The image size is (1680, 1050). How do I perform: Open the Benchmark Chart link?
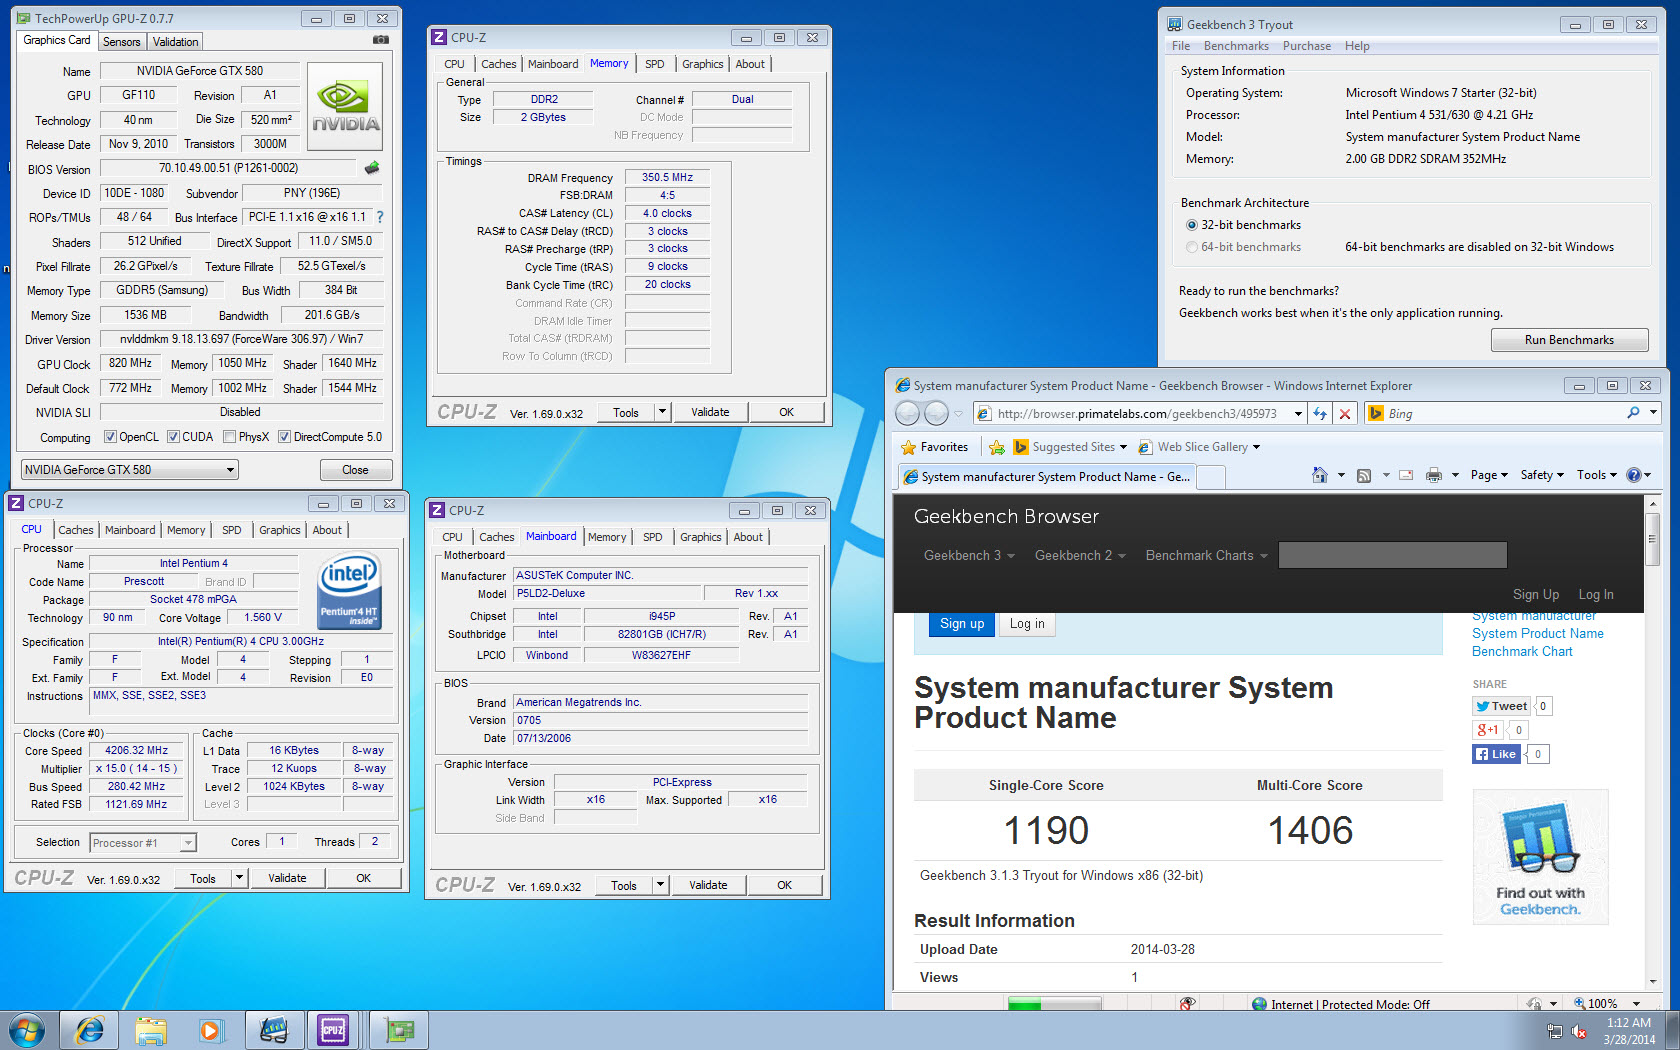point(1522,652)
